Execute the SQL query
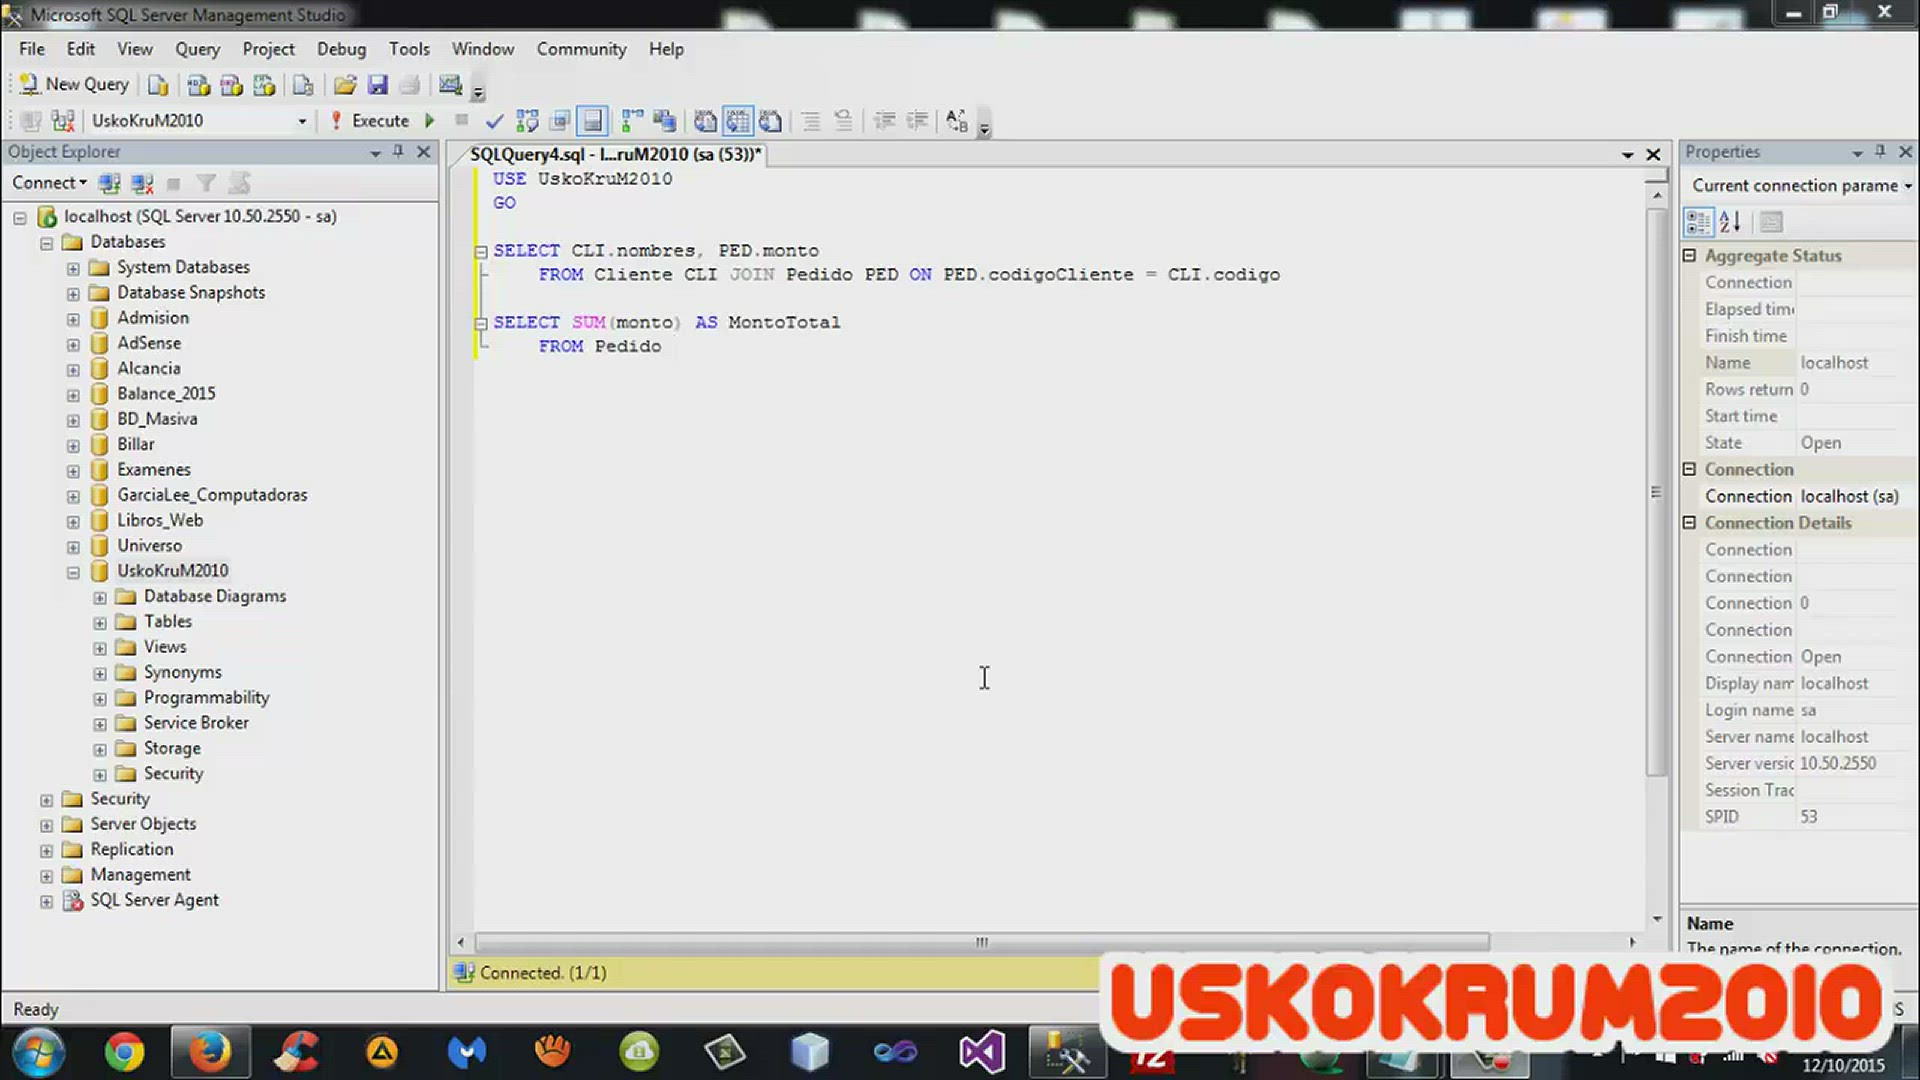The image size is (1920, 1080). pyautogui.click(x=370, y=121)
